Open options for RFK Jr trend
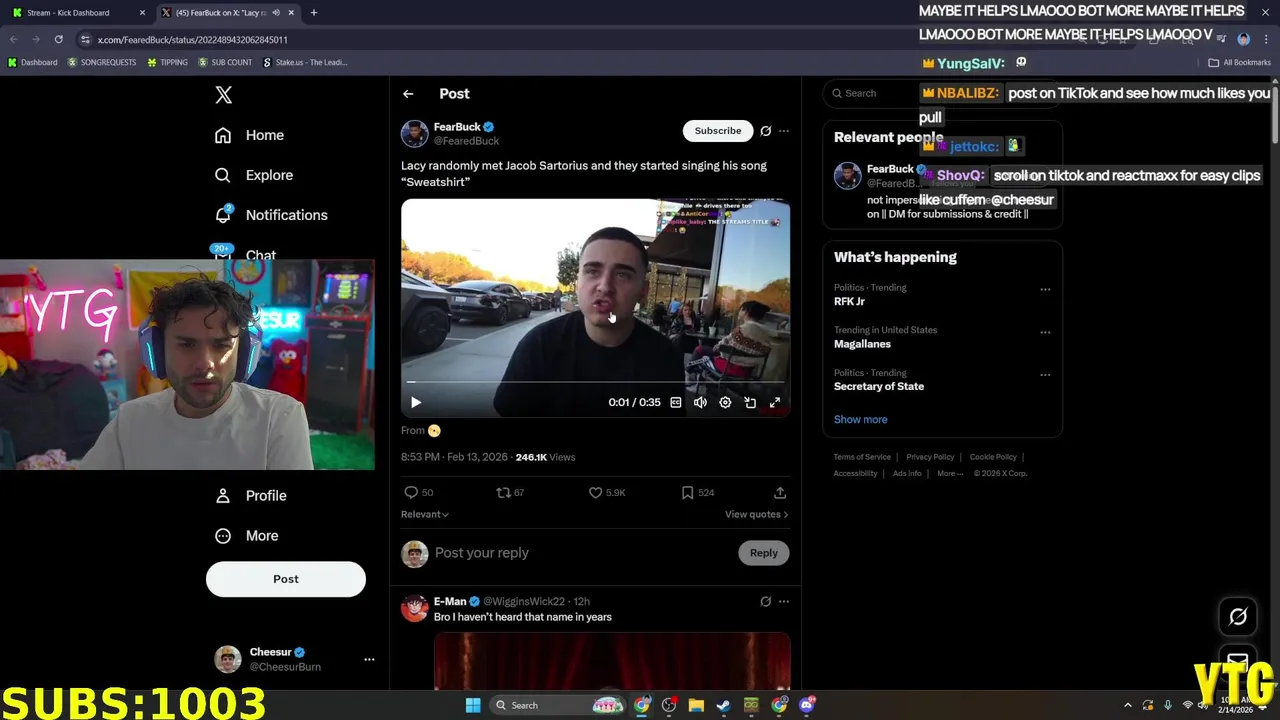 coord(1045,289)
